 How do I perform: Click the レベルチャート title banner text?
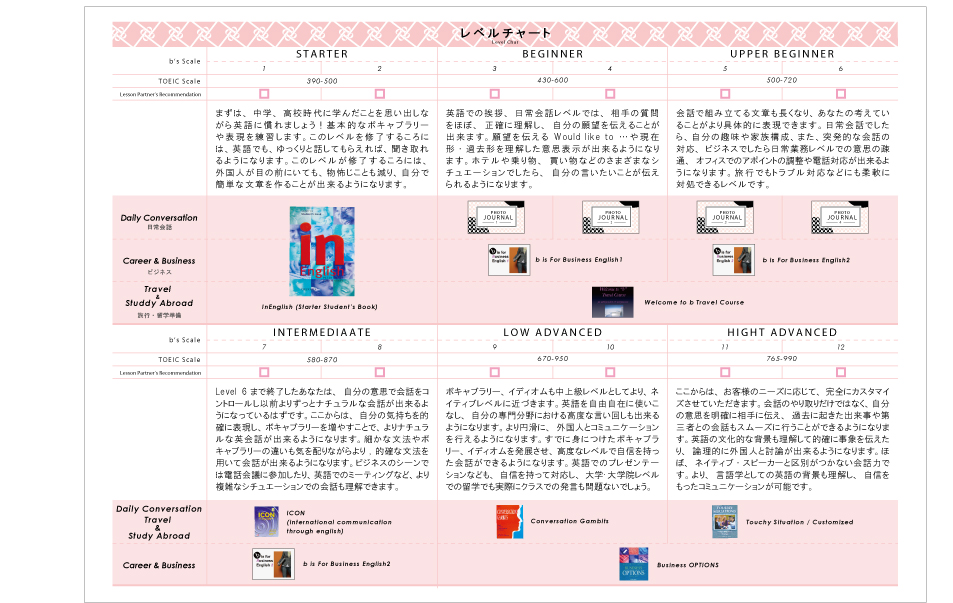[505, 33]
